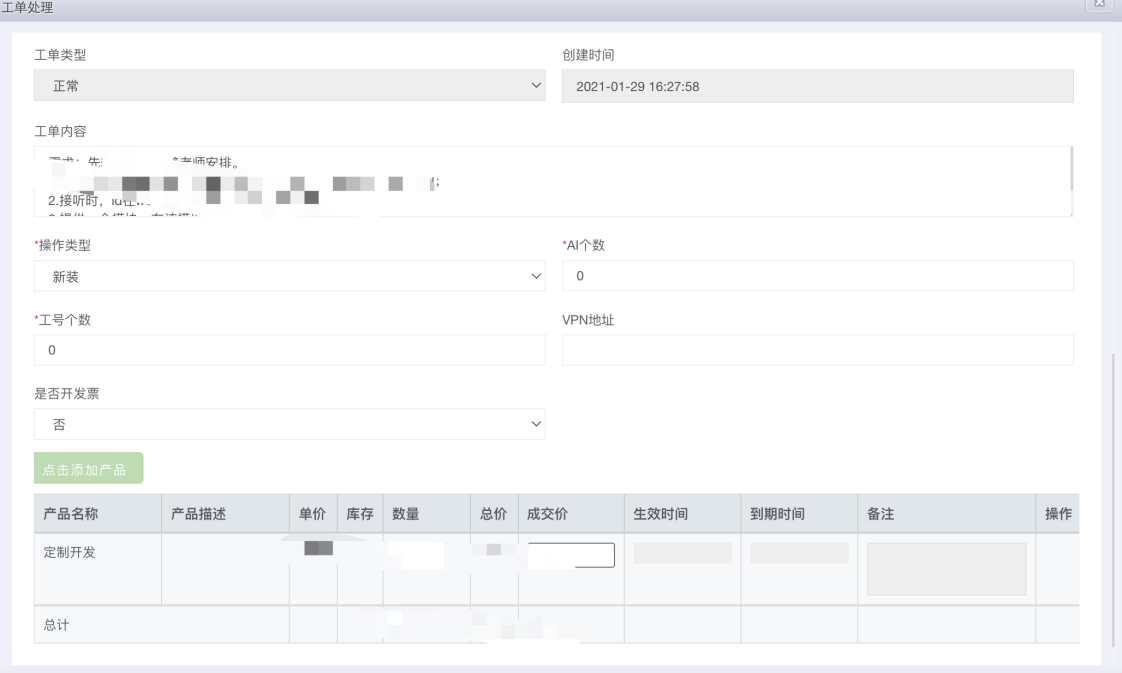Focus the 工单内容 text area
1122x673 pixels.
550,182
